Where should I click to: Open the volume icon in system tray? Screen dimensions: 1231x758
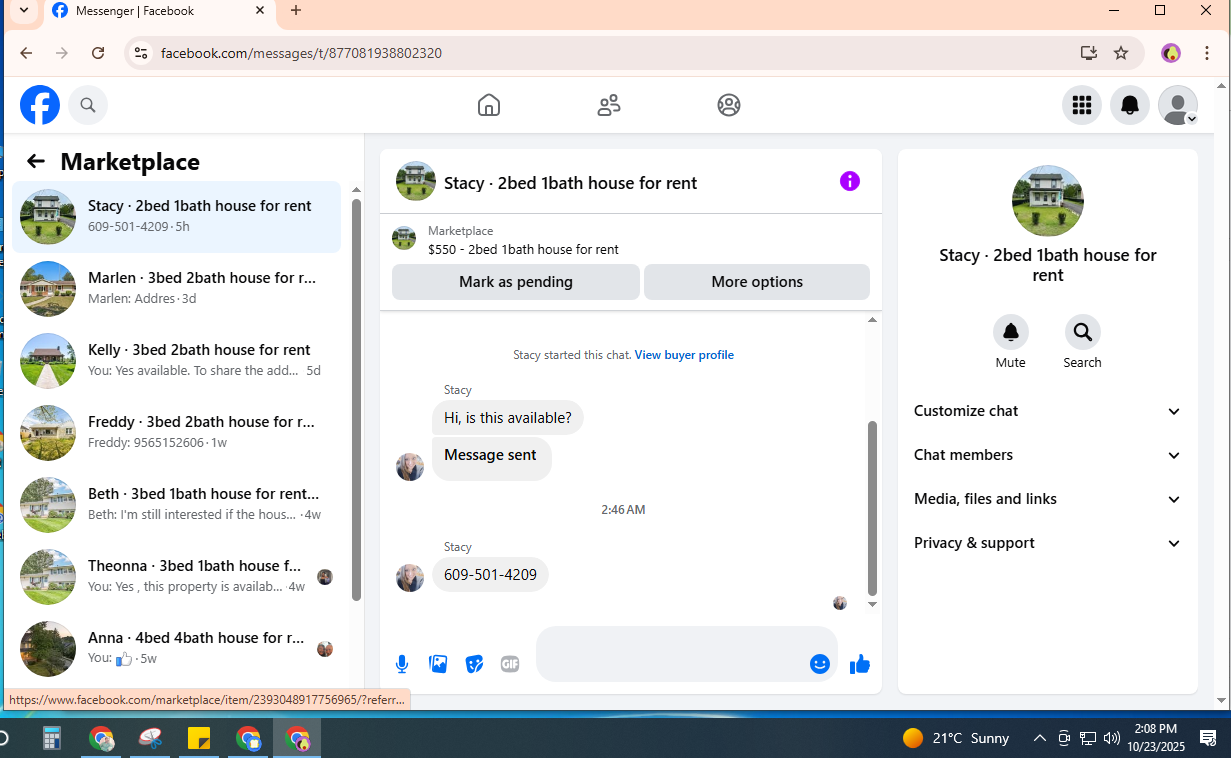click(1112, 739)
